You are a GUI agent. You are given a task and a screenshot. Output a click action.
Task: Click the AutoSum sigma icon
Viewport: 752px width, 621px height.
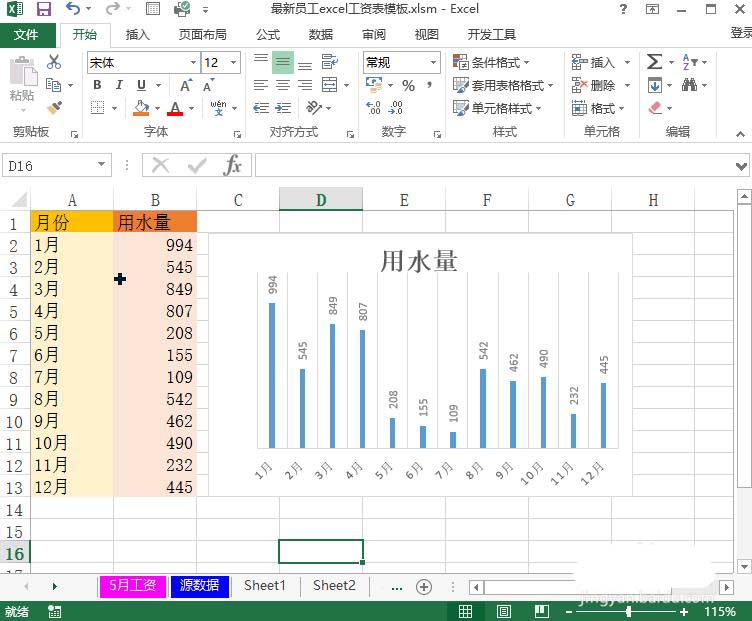654,62
